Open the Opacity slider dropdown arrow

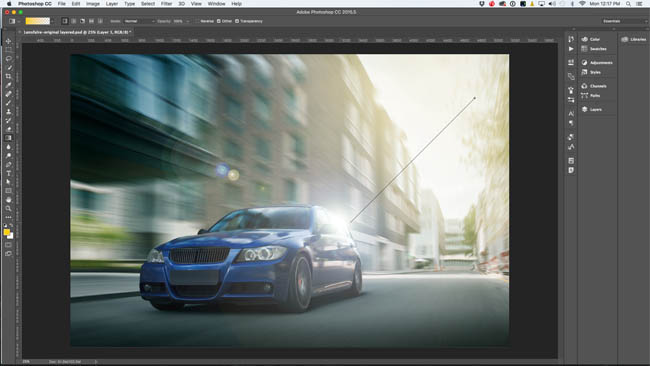(x=188, y=21)
